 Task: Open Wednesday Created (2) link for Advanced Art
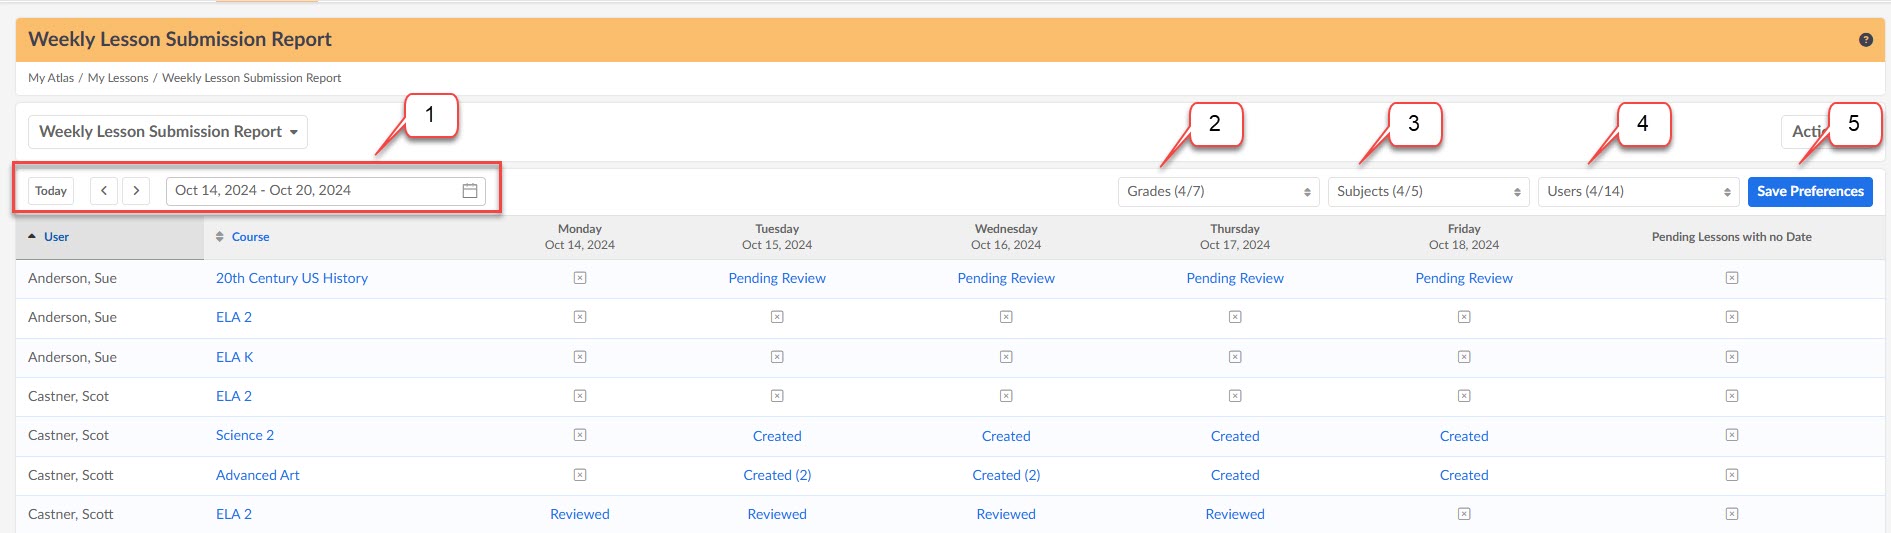1006,475
